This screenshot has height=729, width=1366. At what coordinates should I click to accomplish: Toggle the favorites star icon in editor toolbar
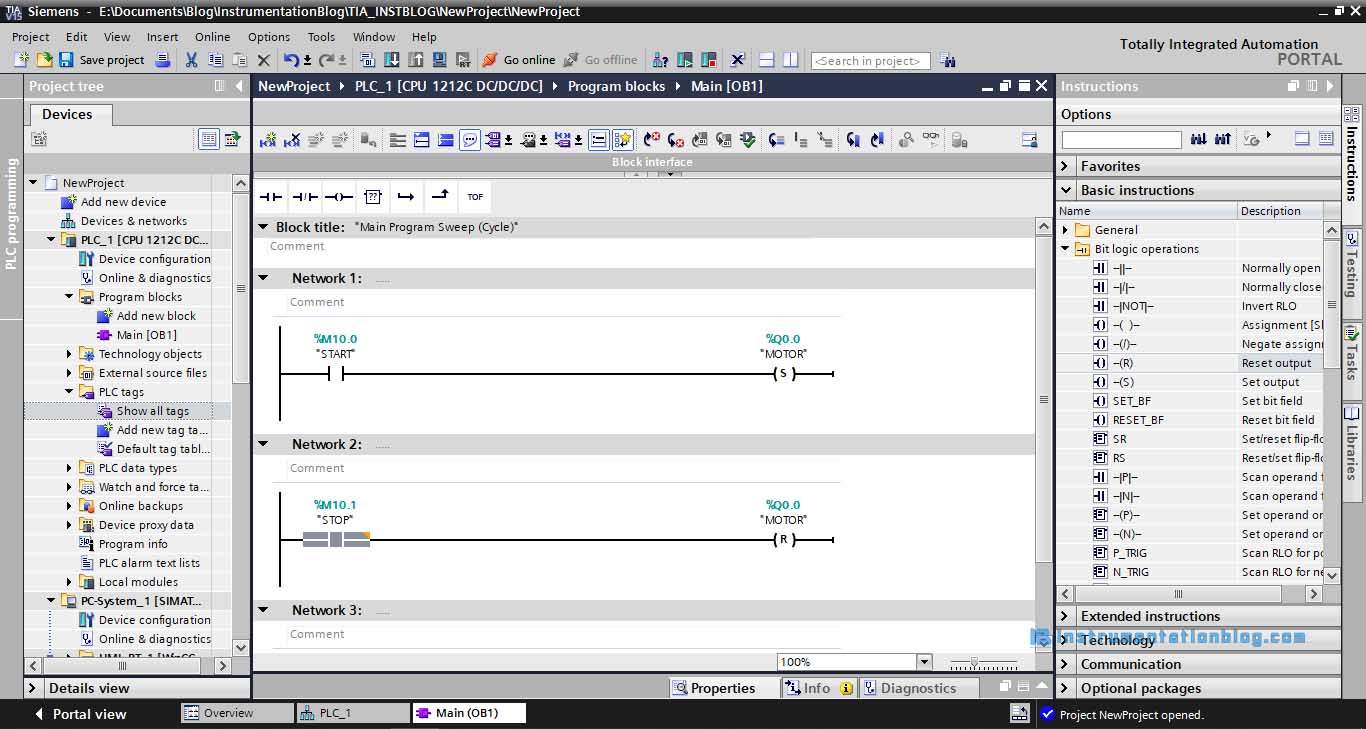[623, 140]
